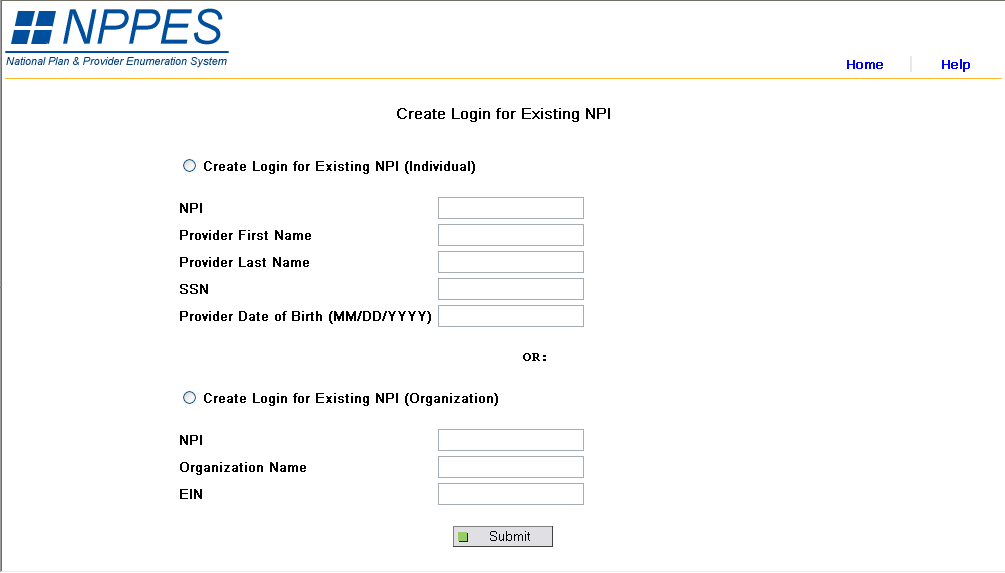The height and width of the screenshot is (573, 1005).
Task: Click the 'OR:' separator text
Action: (x=535, y=358)
